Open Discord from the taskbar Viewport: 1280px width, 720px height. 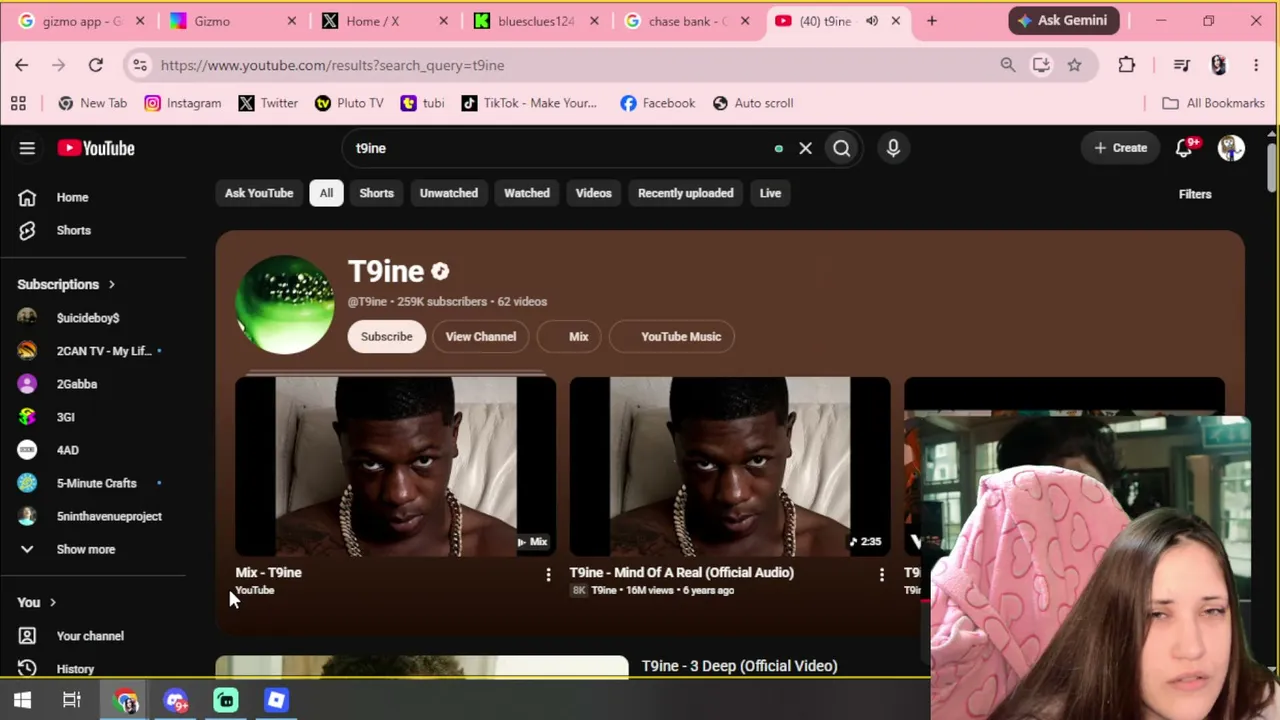[x=176, y=700]
